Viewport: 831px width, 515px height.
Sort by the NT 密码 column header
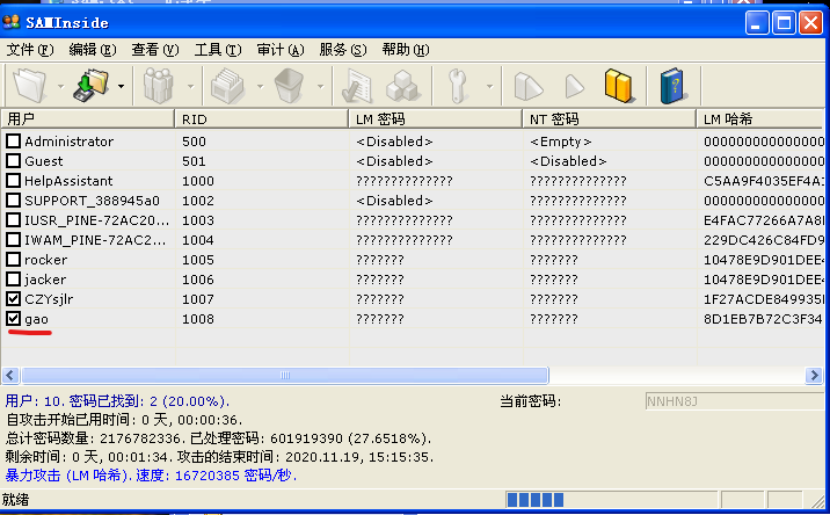coord(609,119)
